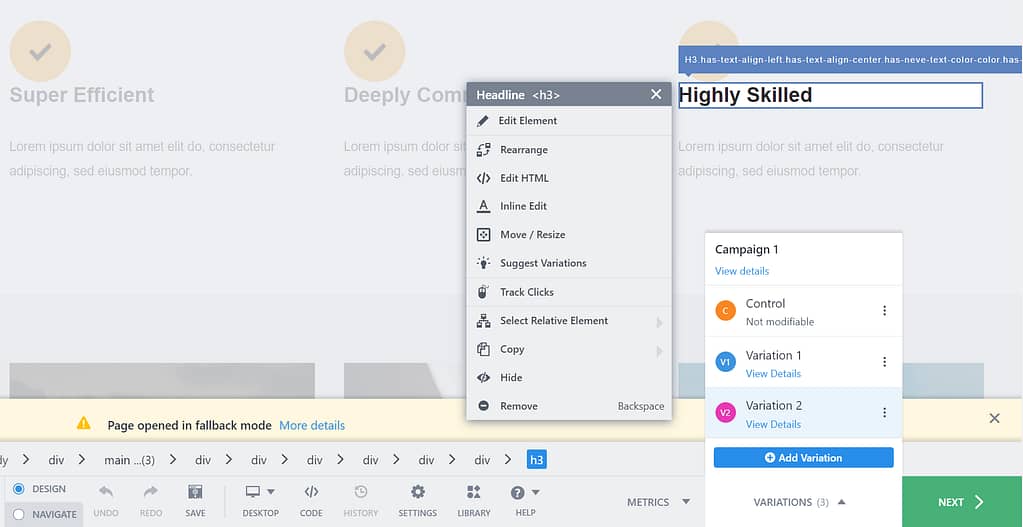This screenshot has height=527, width=1023.
Task: Choose Edit HTML from context menu
Action: click(569, 178)
